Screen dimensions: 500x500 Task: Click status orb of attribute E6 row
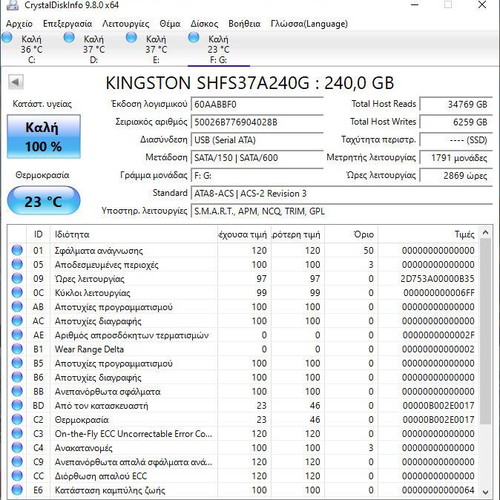[x=17, y=490]
